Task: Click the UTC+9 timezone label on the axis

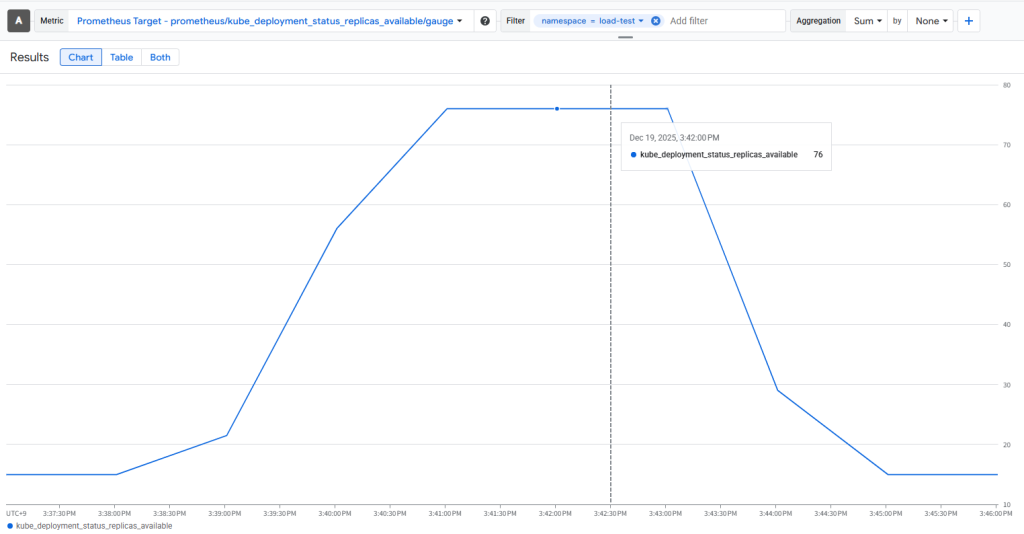Action: click(x=16, y=513)
